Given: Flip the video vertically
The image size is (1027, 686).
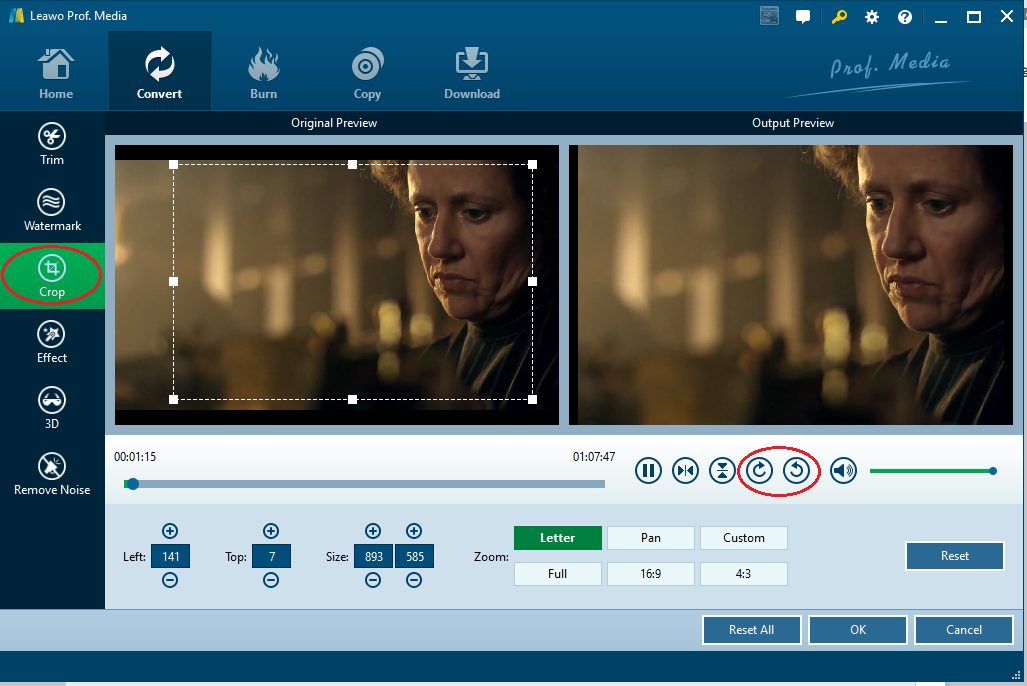Looking at the screenshot, I should tap(721, 470).
